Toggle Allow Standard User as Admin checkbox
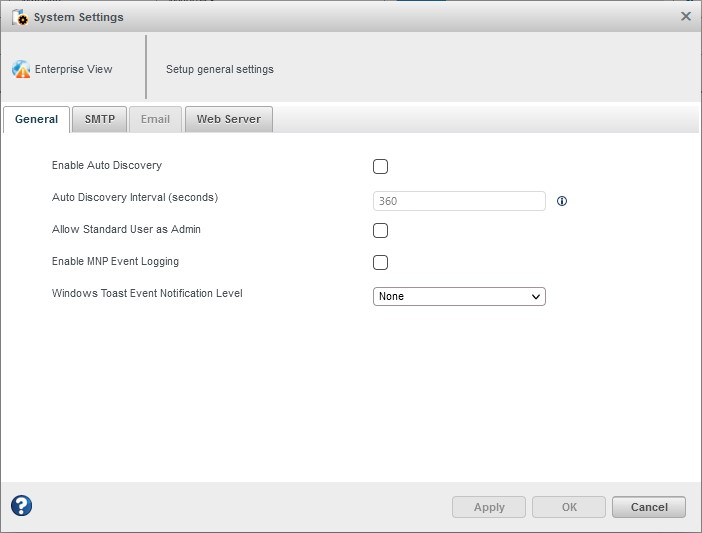The width and height of the screenshot is (702, 533). tap(380, 231)
